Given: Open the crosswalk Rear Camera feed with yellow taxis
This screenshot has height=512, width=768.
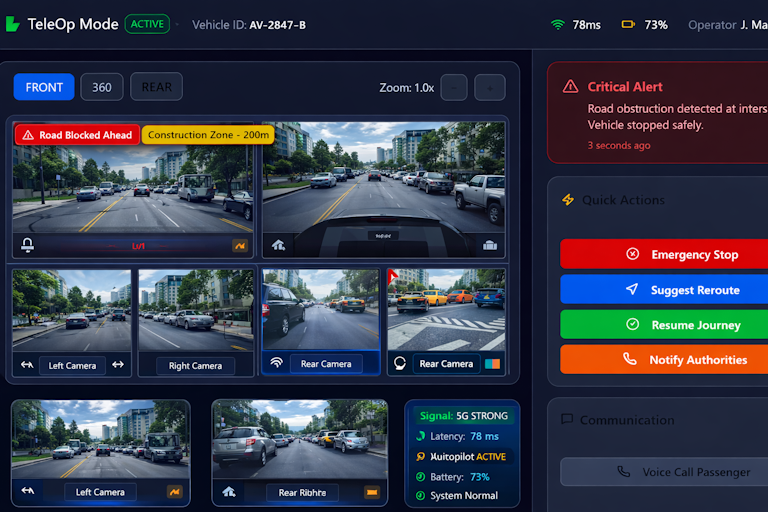Looking at the screenshot, I should [x=446, y=310].
